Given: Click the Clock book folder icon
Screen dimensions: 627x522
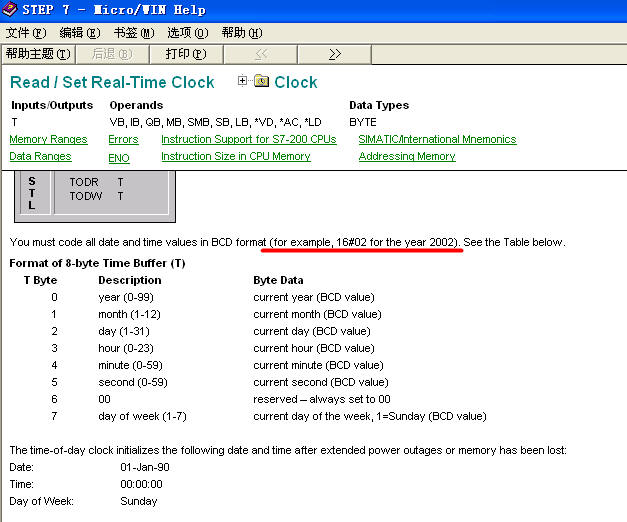Looking at the screenshot, I should tap(261, 82).
